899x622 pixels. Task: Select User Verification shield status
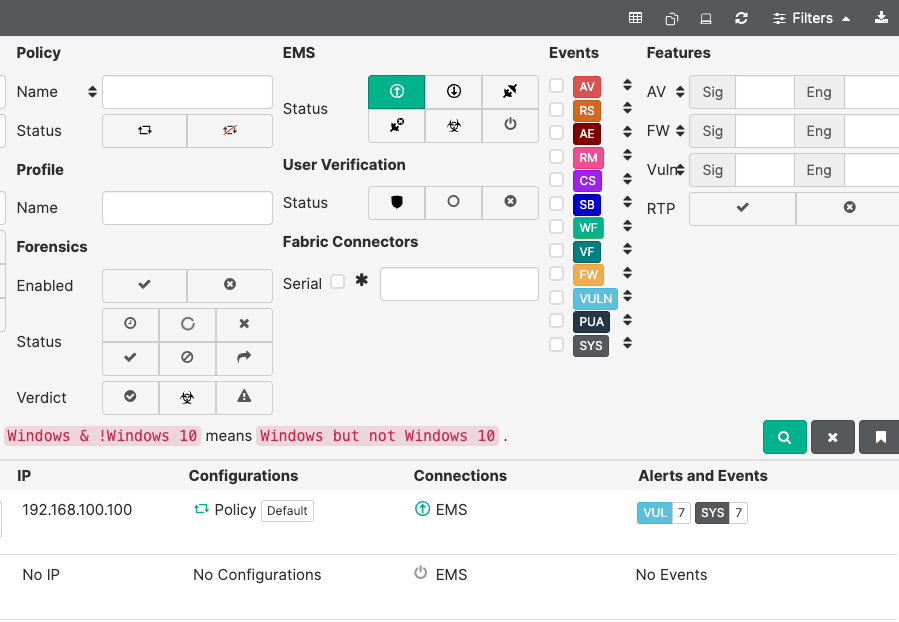397,202
